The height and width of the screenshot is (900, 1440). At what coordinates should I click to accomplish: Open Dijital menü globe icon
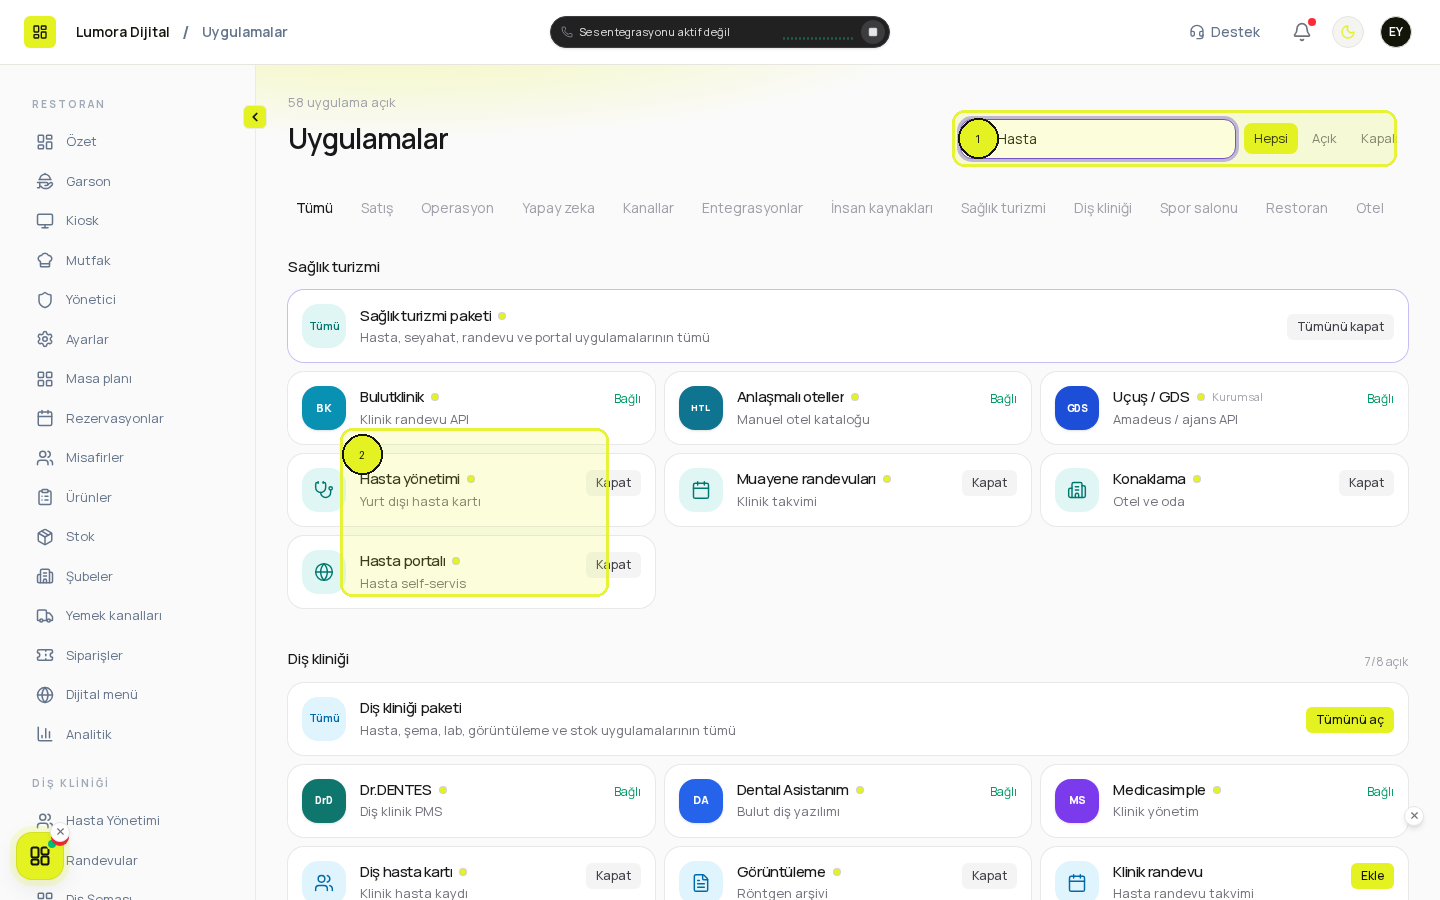[x=45, y=695]
